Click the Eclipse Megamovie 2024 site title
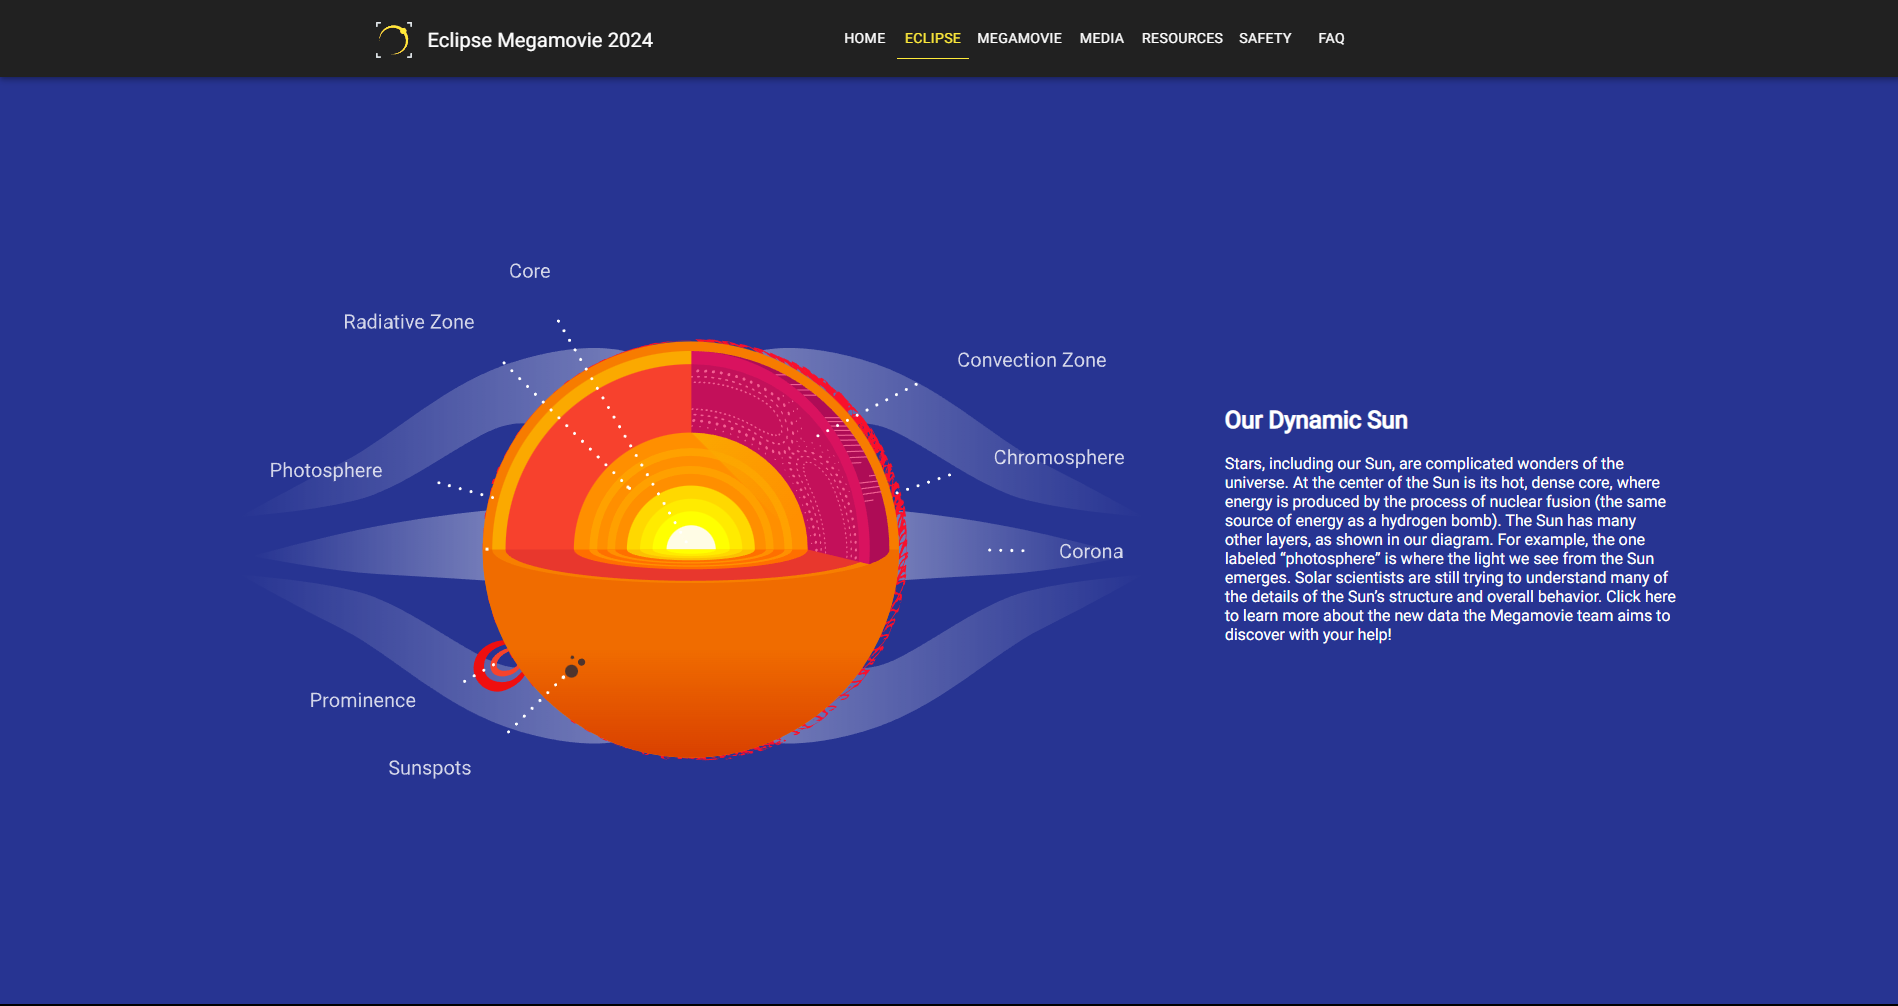This screenshot has height=1006, width=1898. [540, 40]
